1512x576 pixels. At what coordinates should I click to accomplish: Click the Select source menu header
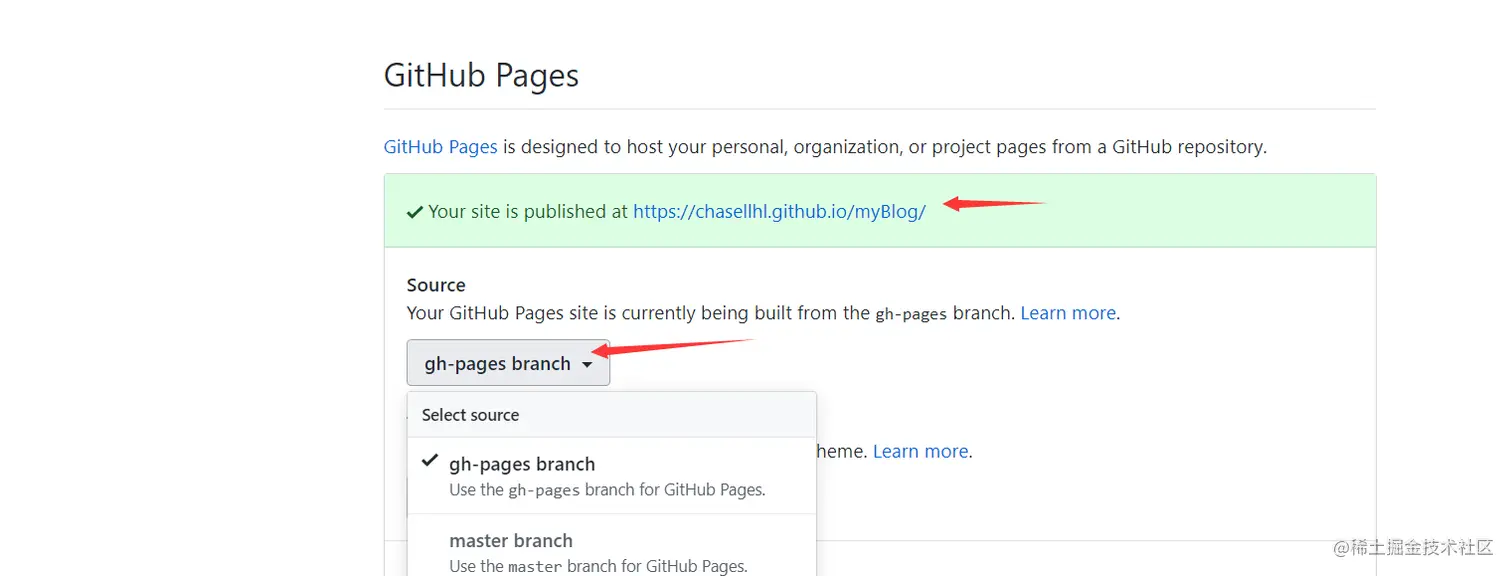[612, 415]
